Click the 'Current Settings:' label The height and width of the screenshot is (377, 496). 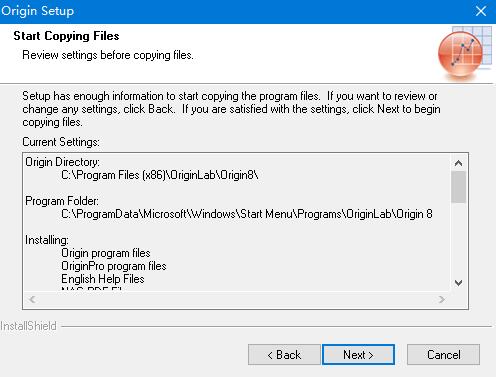[61, 142]
